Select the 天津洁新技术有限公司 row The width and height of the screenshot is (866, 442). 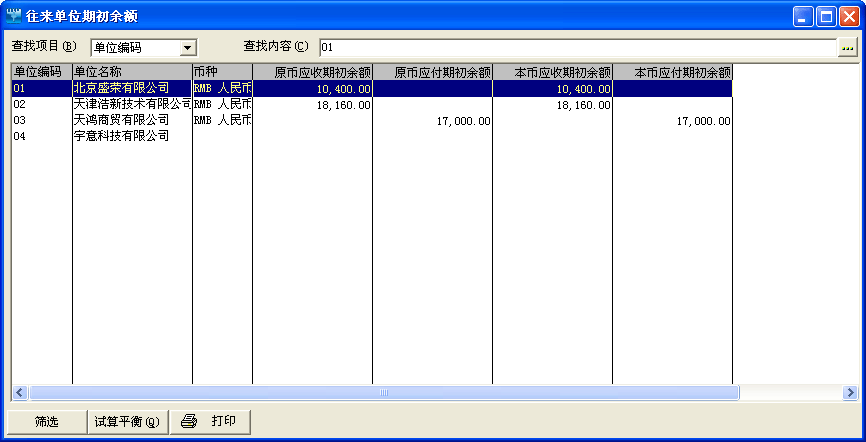(131, 104)
